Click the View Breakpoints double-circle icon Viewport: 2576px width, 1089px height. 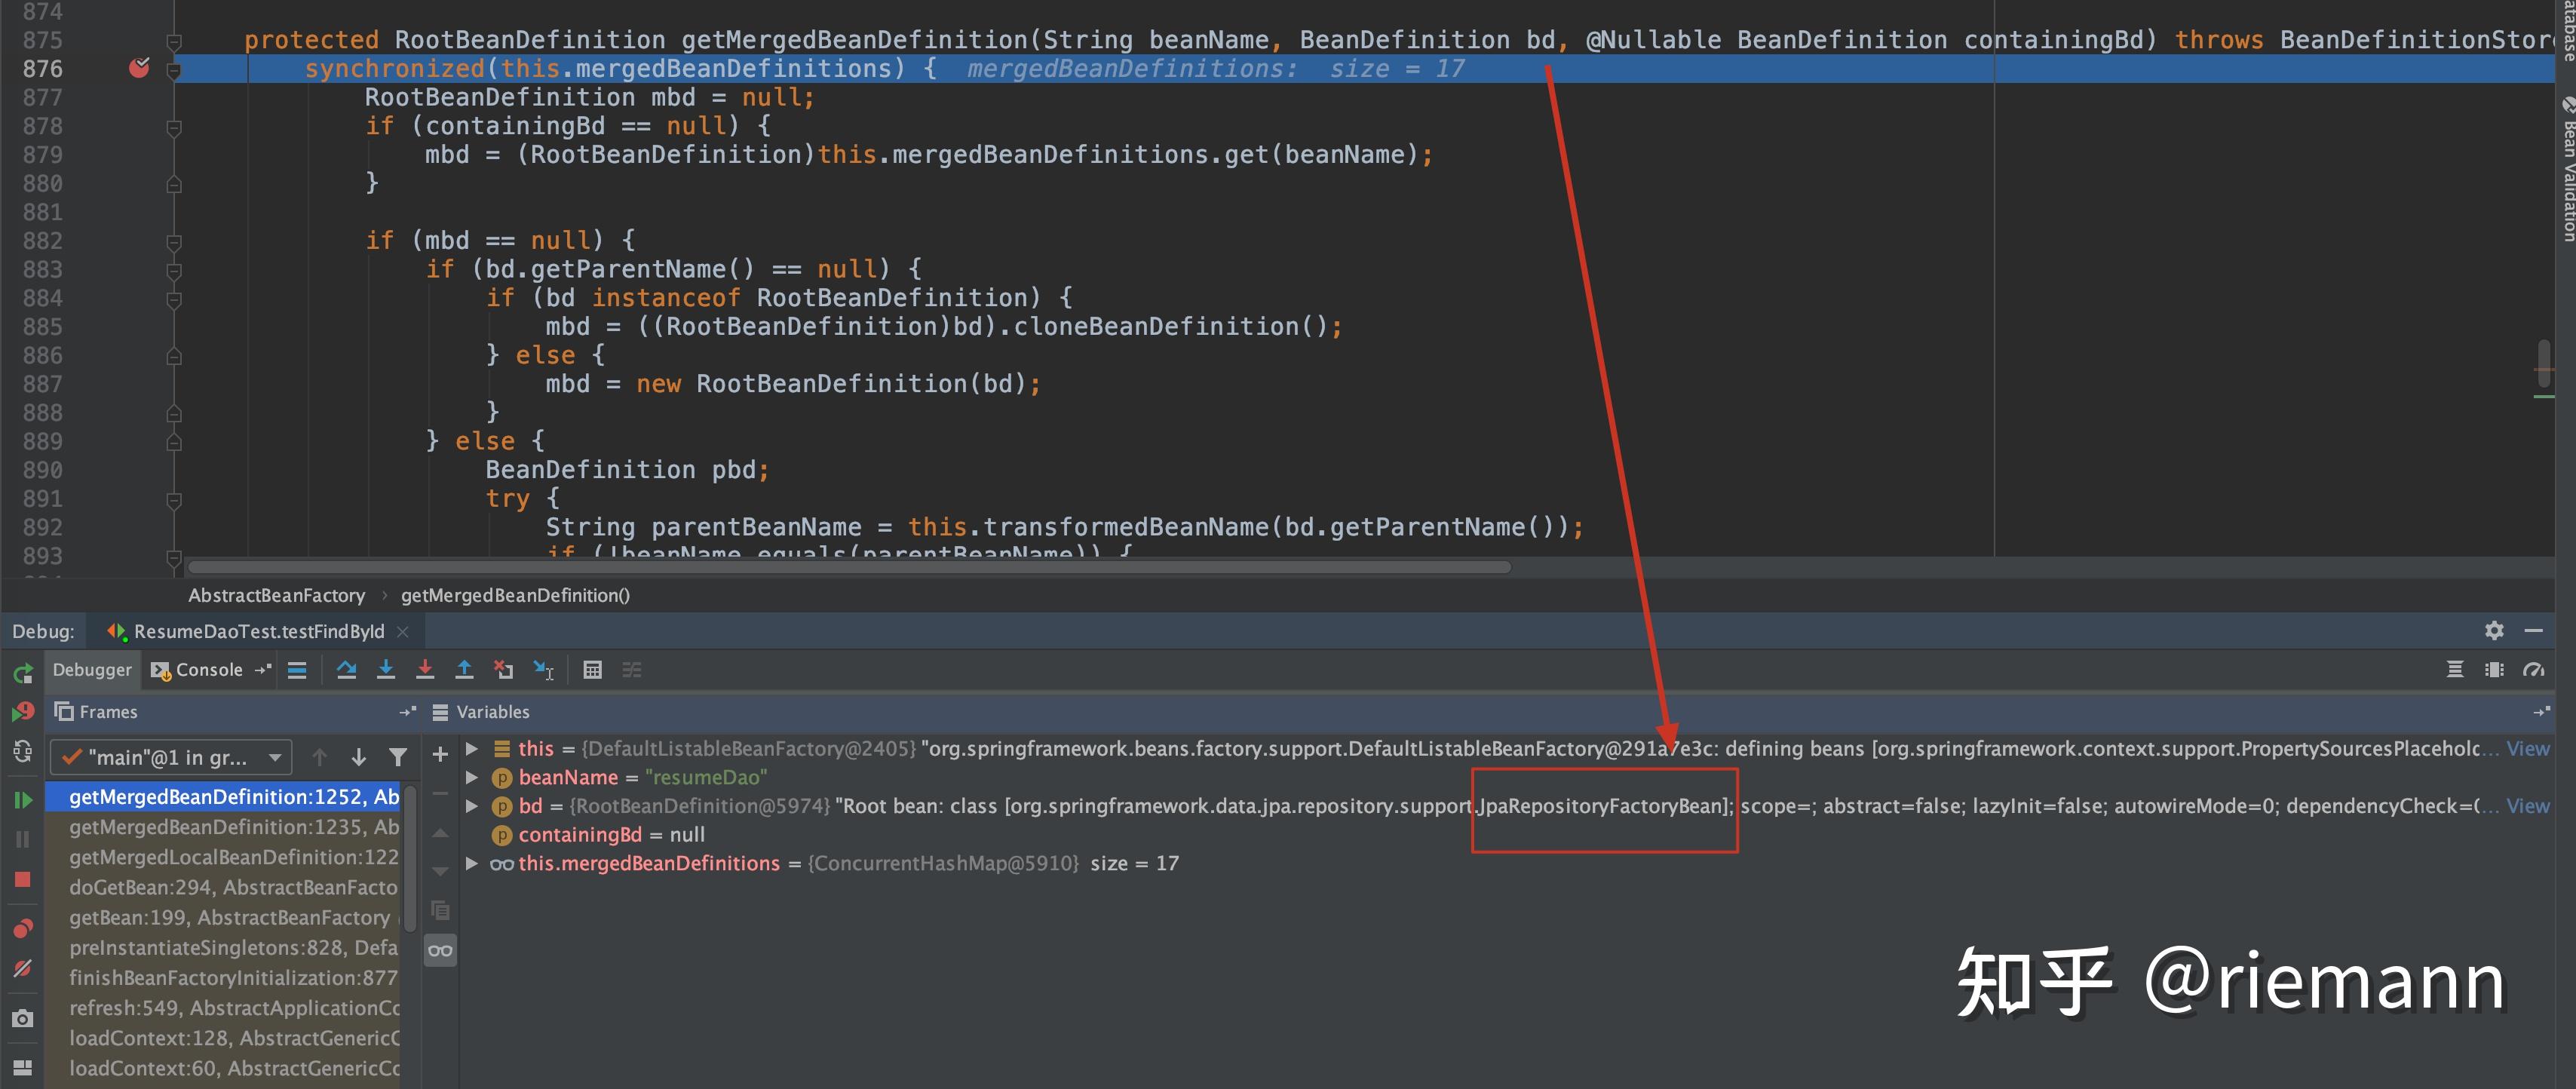tap(22, 929)
